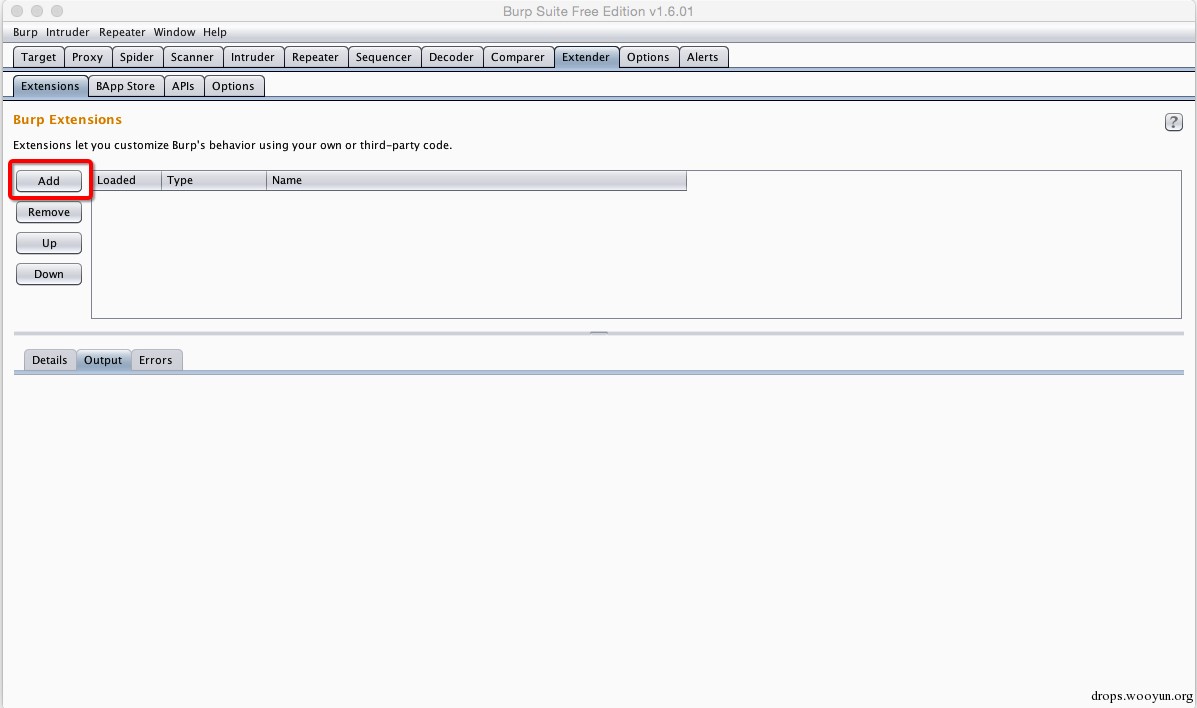1197x708 pixels.
Task: Move extension Down in the list
Action: [49, 274]
